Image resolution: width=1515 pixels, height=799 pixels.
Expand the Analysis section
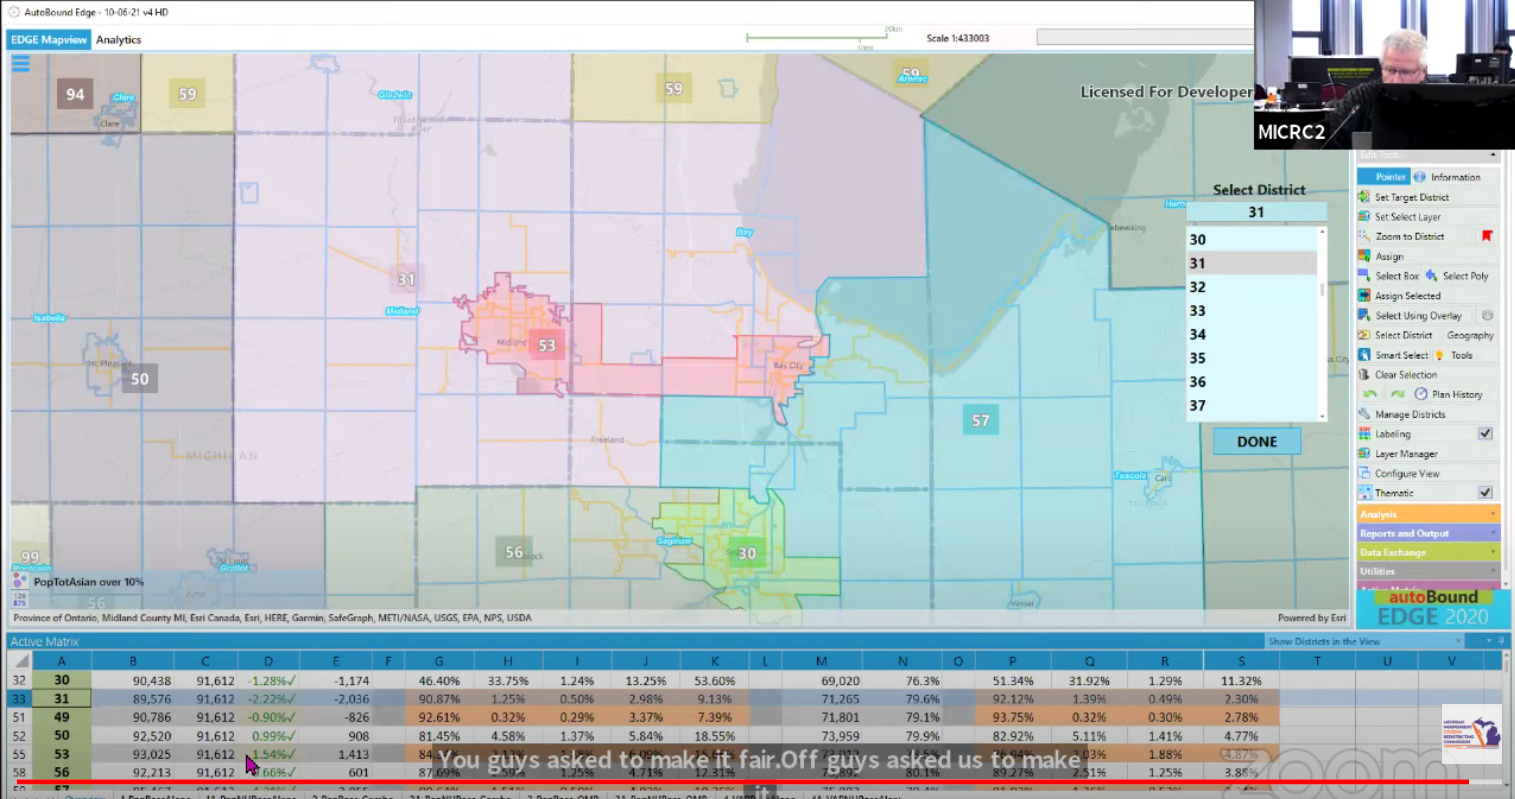coord(1428,514)
